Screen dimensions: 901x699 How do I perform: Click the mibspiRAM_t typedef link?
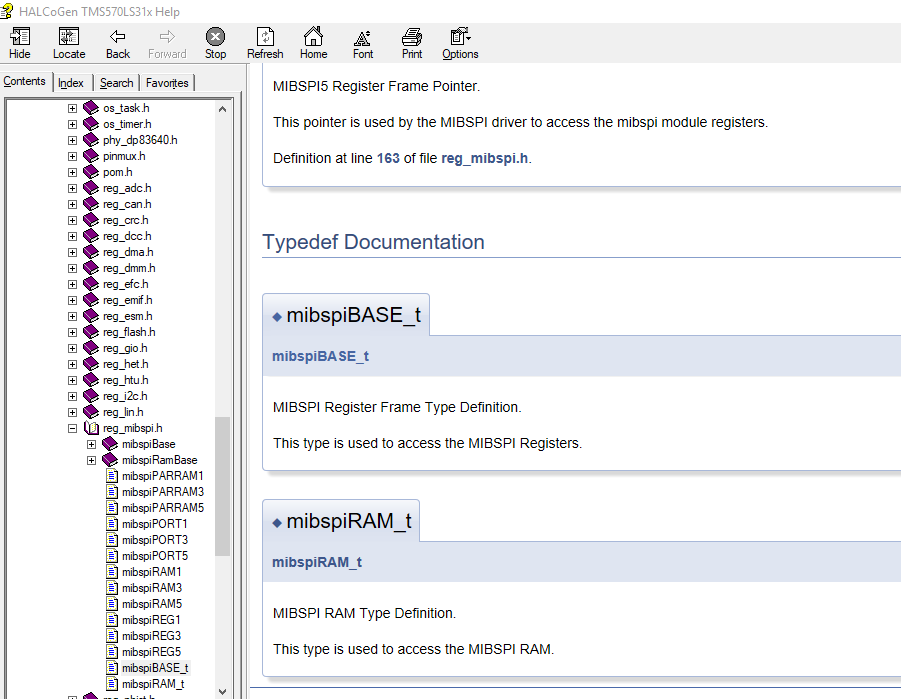coord(317,562)
